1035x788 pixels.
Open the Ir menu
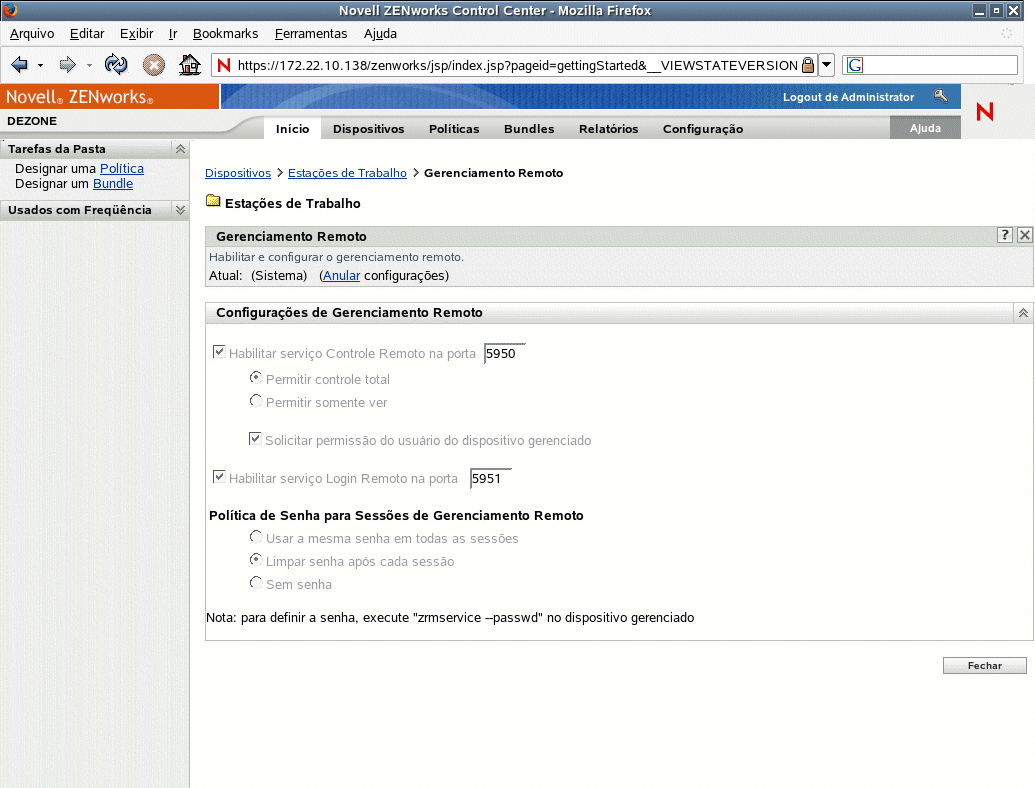[173, 34]
